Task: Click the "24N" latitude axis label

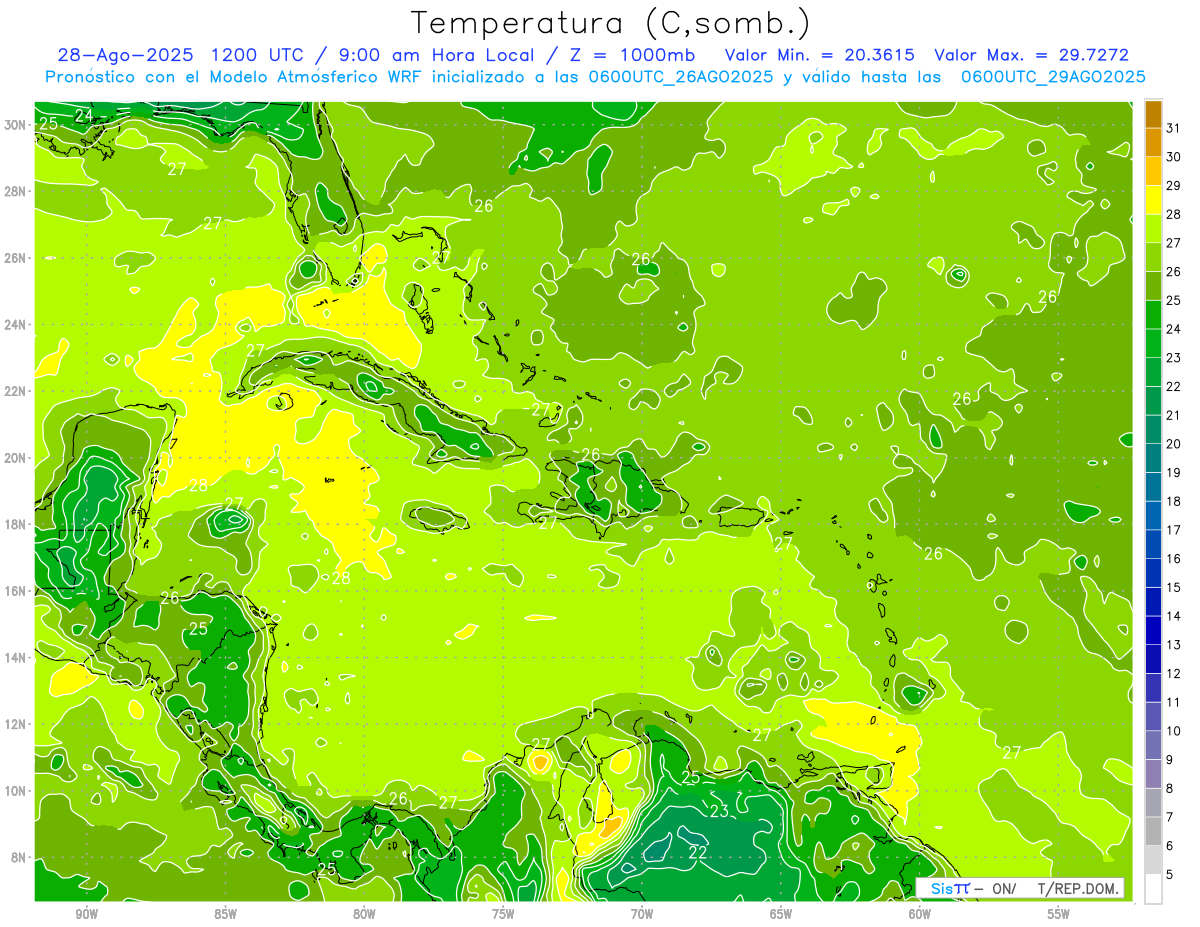Action: [15, 325]
